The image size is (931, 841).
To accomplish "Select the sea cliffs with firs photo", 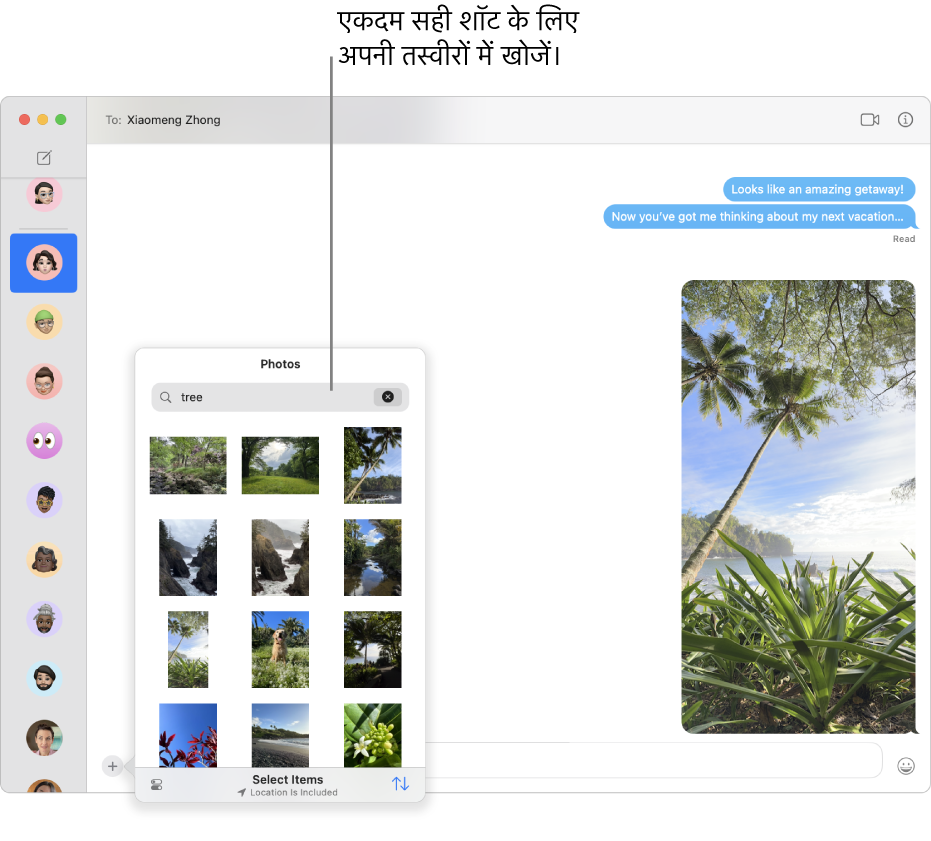I will click(x=188, y=557).
